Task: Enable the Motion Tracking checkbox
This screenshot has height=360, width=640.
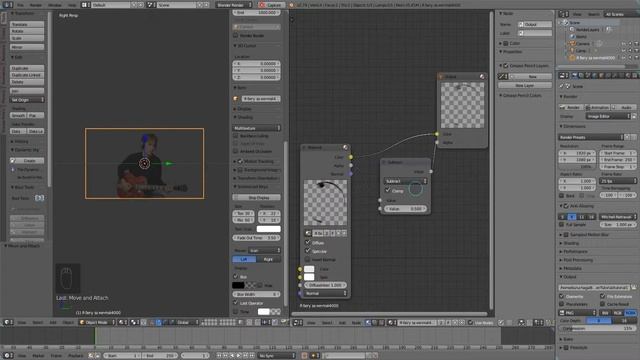Action: click(240, 161)
